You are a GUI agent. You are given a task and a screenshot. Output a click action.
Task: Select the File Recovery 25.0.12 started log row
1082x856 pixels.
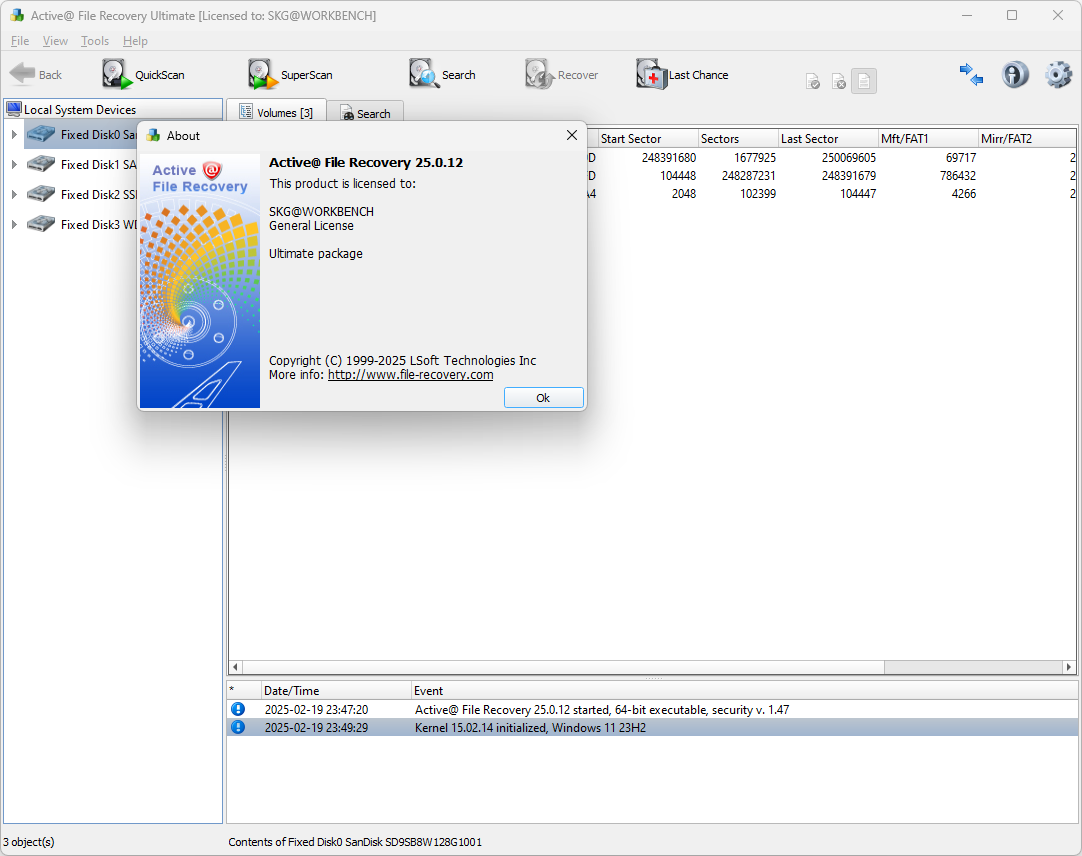point(652,710)
